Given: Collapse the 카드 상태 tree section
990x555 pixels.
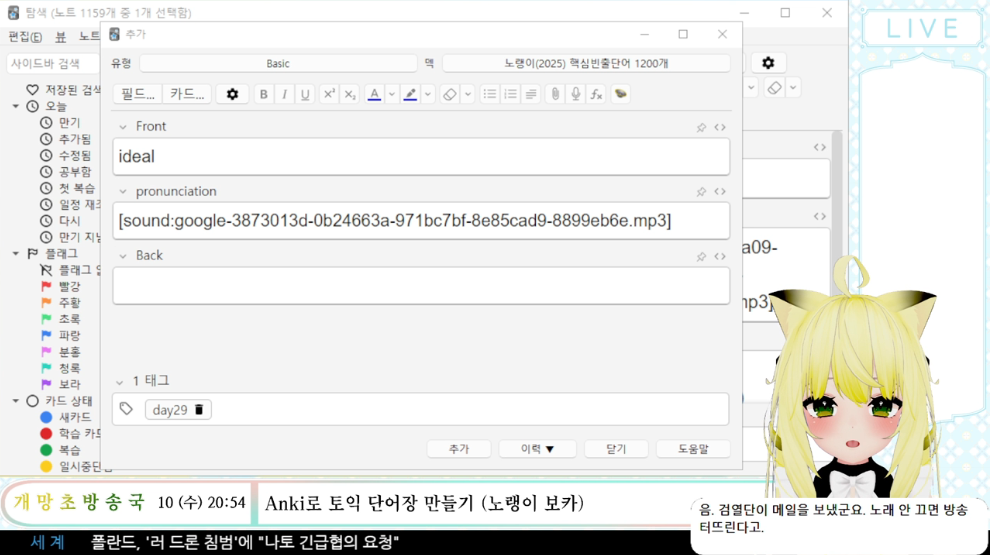Looking at the screenshot, I should pos(16,400).
